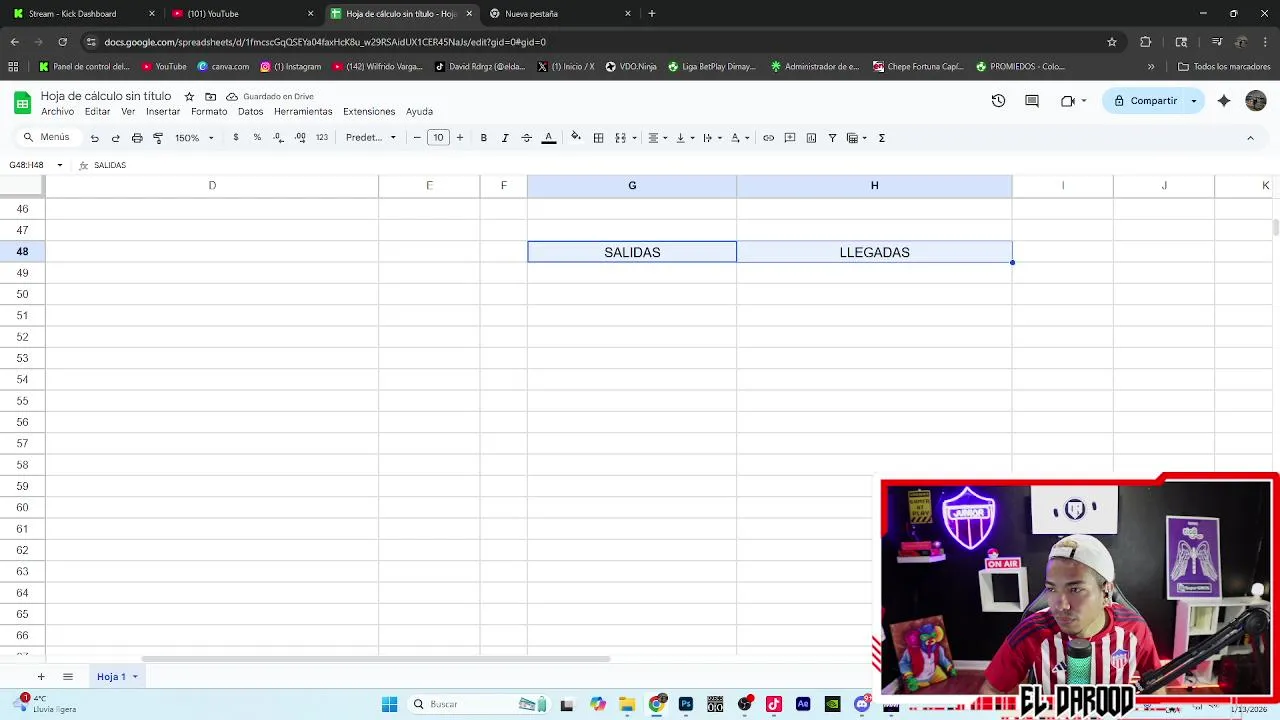Open the zoom level dropdown at 150%

coord(194,138)
